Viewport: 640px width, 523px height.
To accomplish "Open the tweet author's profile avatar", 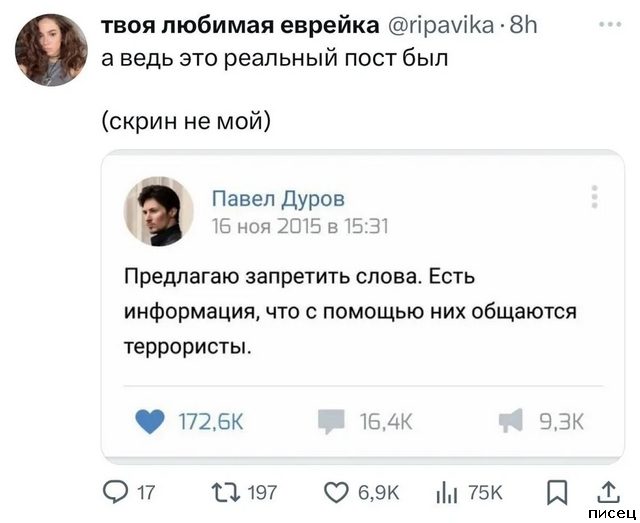I will click(x=52, y=49).
